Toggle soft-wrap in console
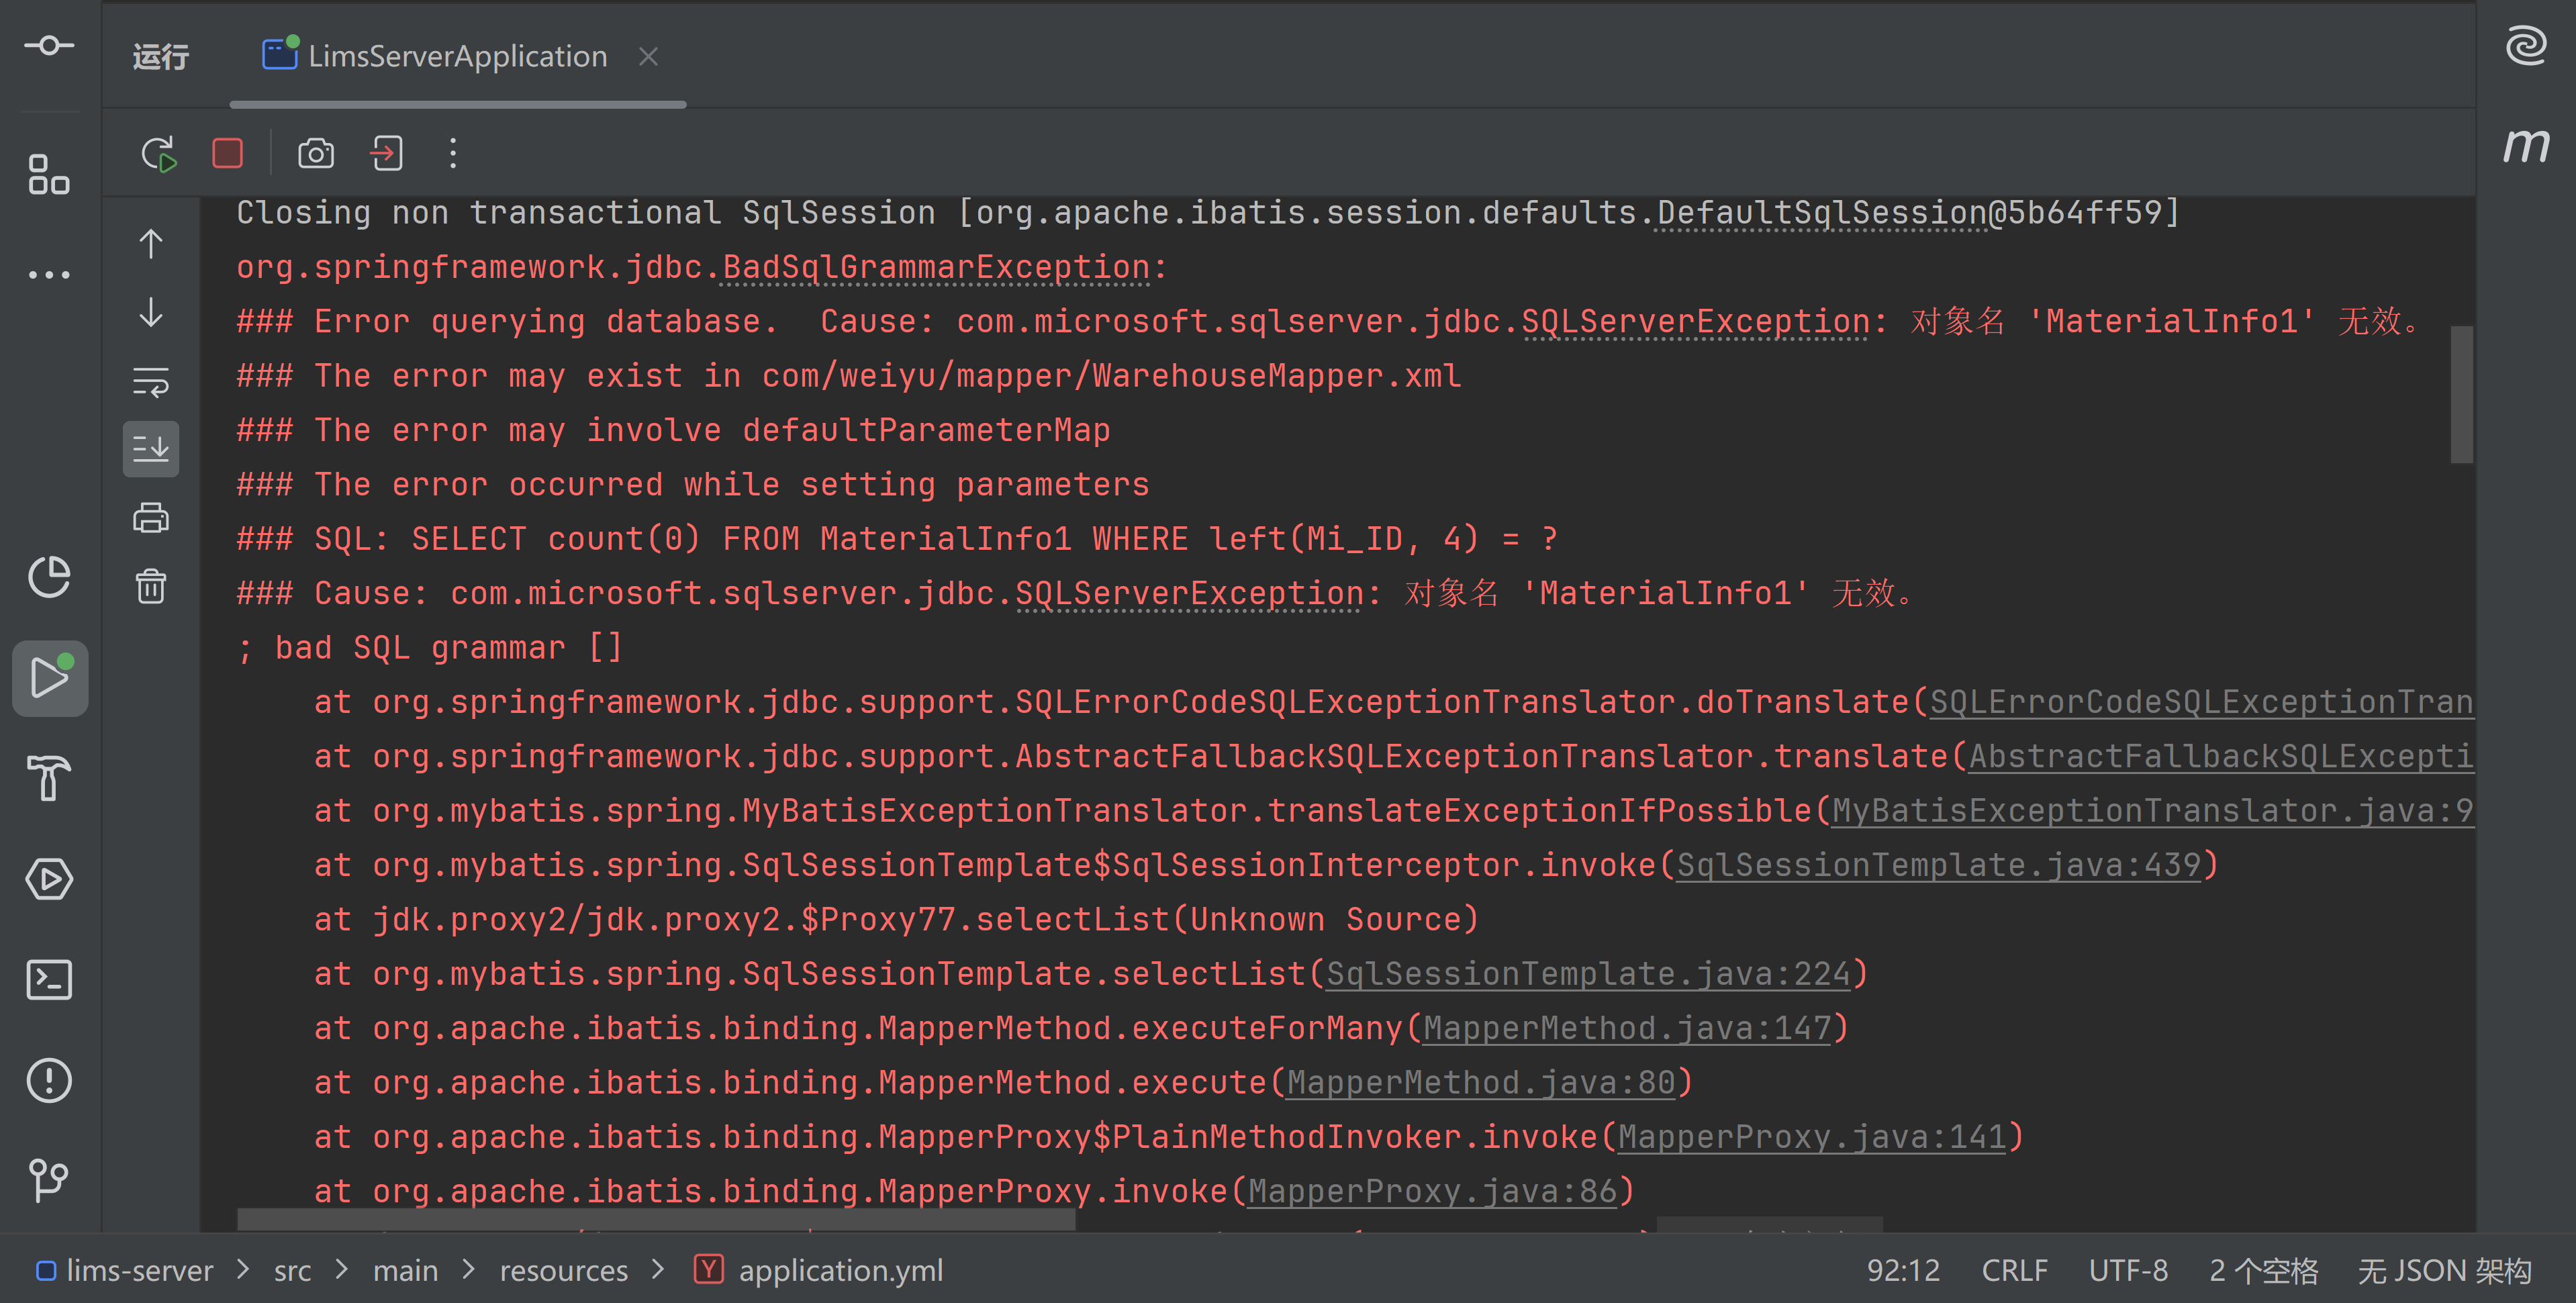Image resolution: width=2576 pixels, height=1303 pixels. click(x=151, y=381)
